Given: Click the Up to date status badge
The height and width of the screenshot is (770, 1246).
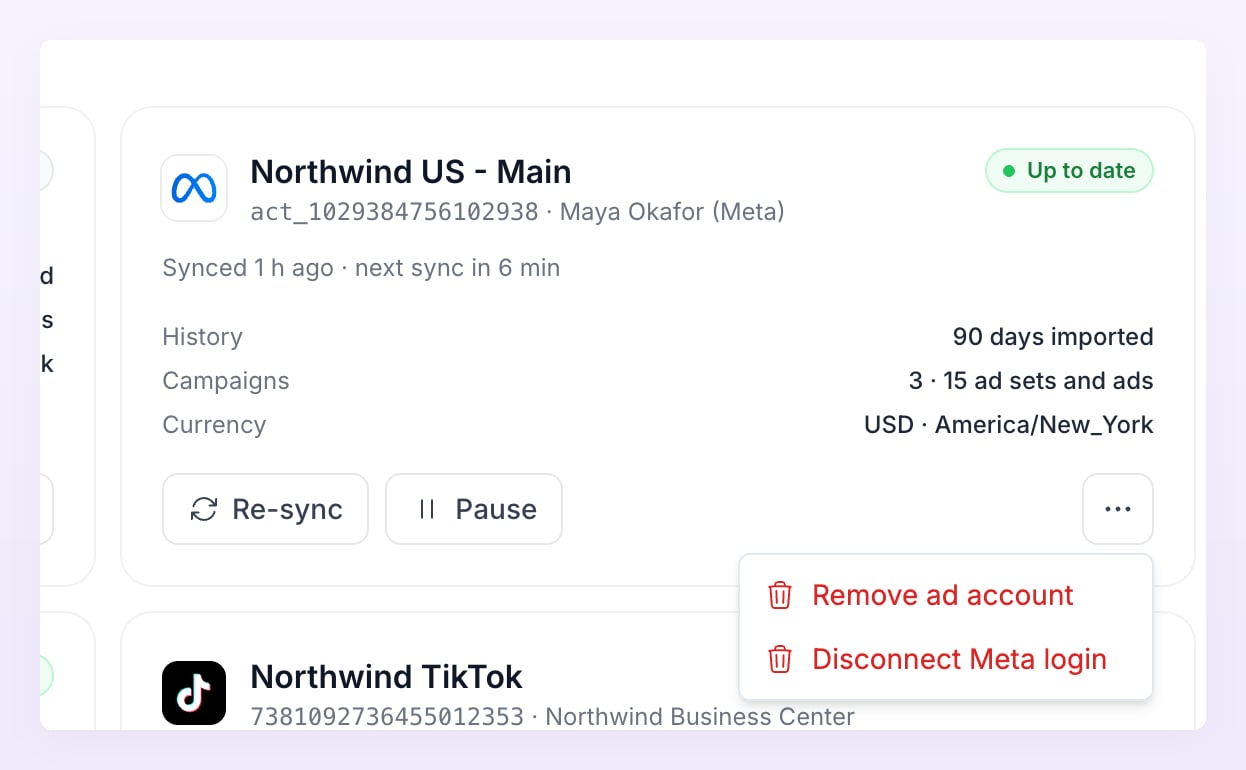Looking at the screenshot, I should pyautogui.click(x=1069, y=170).
